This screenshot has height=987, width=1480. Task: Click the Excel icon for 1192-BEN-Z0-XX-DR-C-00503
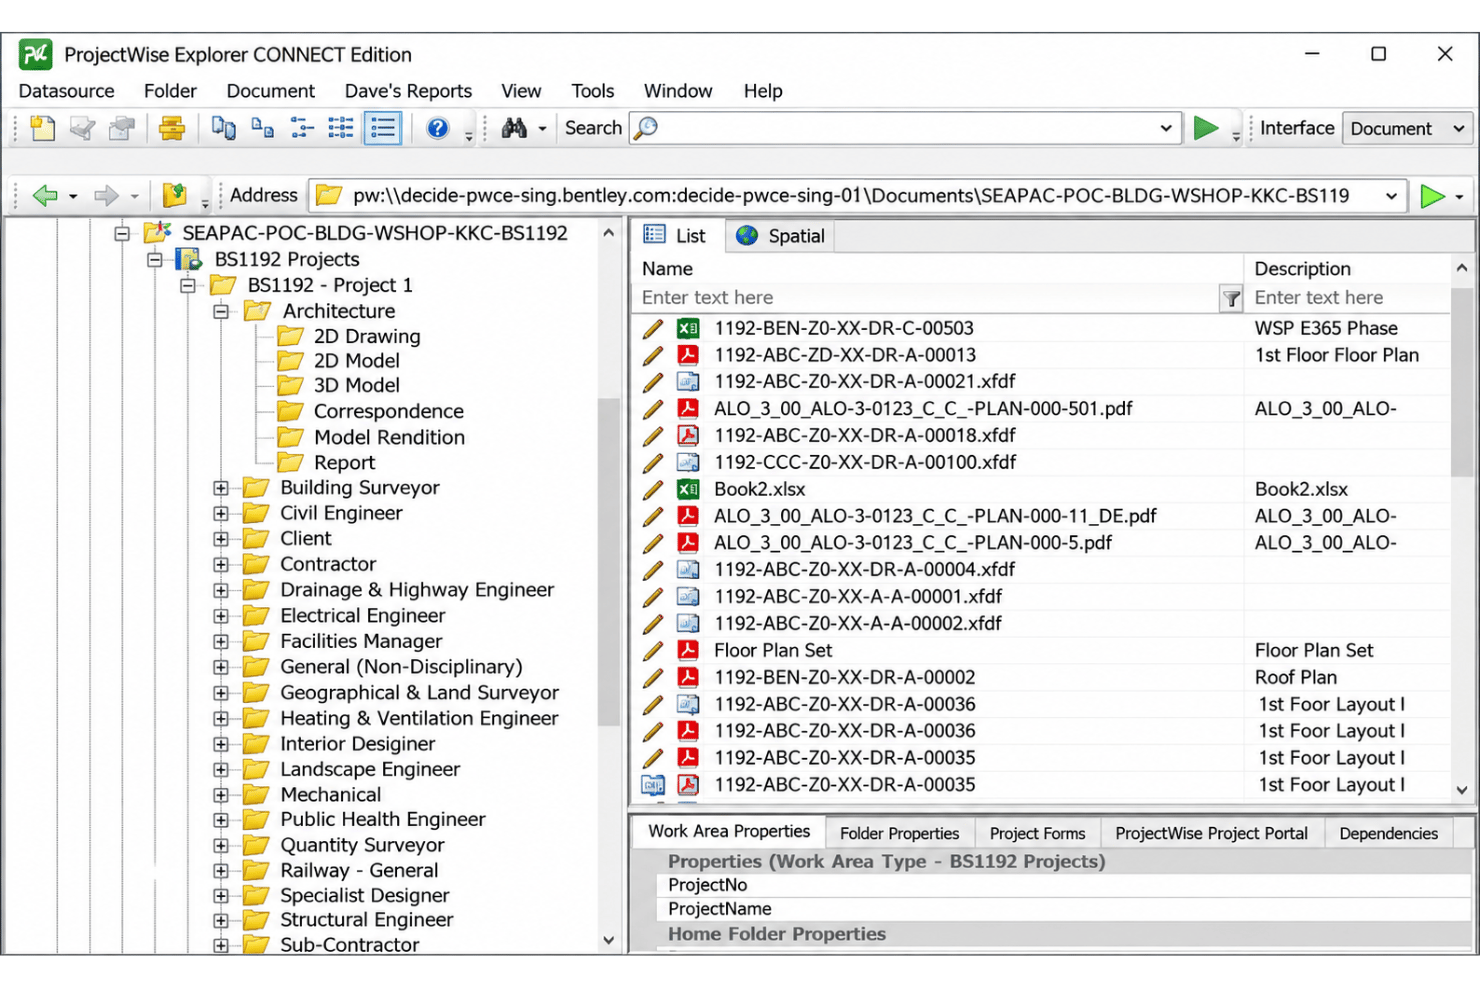(688, 328)
